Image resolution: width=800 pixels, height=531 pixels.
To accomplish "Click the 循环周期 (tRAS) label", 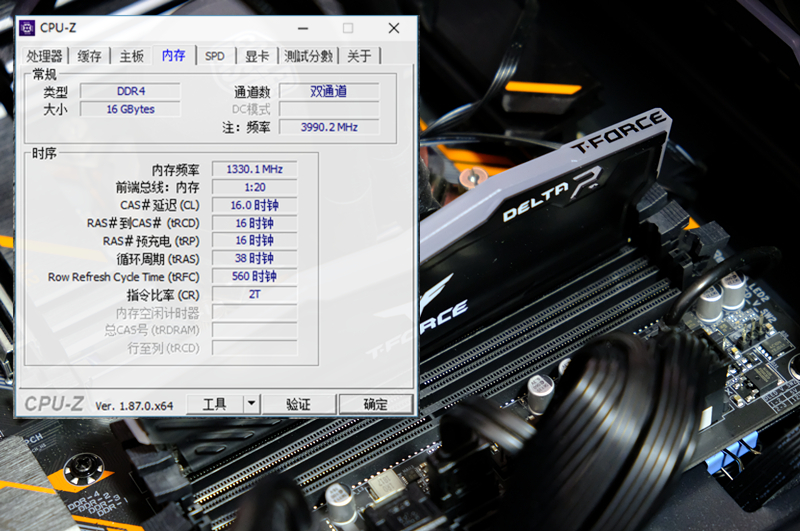I will 158,259.
